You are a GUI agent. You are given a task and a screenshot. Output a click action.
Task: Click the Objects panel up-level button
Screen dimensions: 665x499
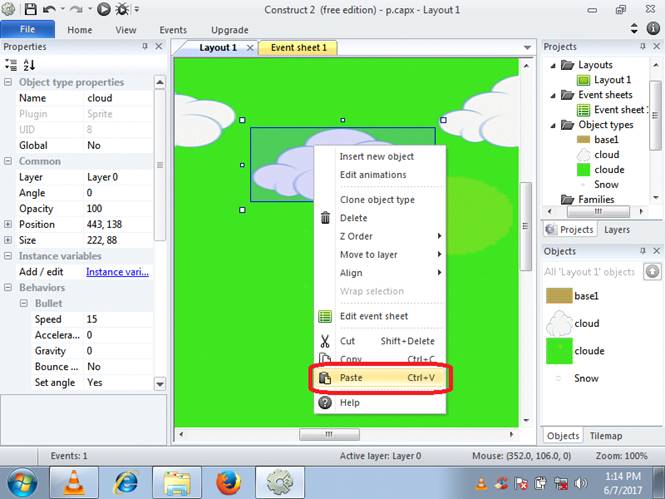(x=652, y=271)
